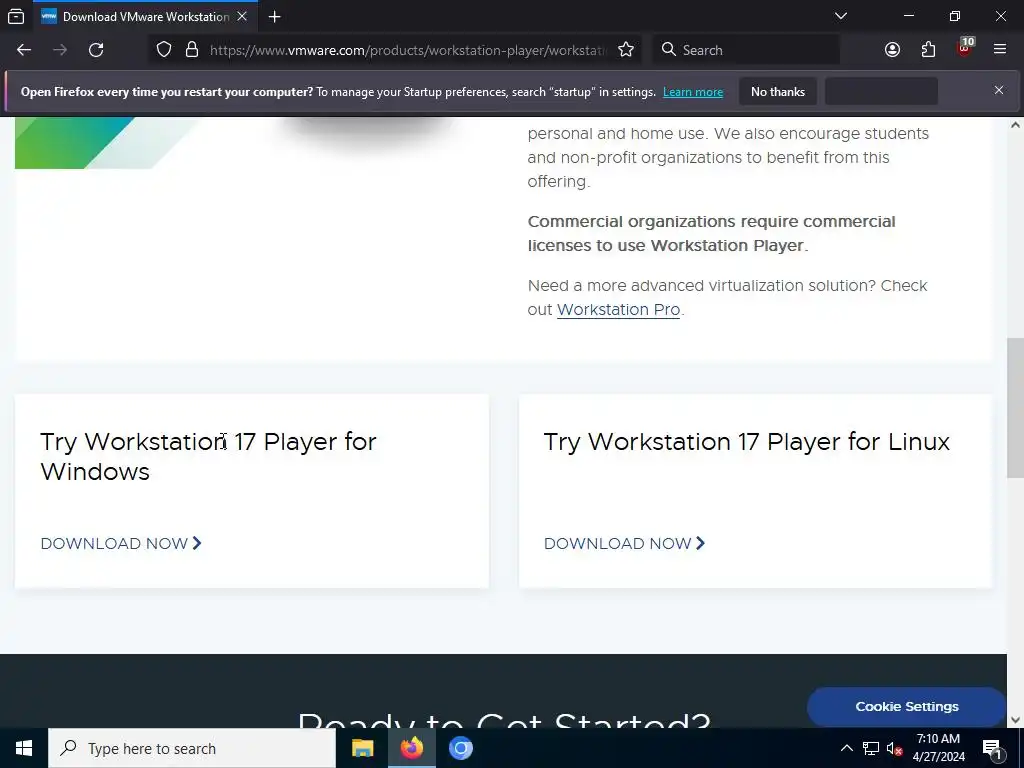
Task: Open the Firefox hamburger menu
Action: tap(1000, 50)
